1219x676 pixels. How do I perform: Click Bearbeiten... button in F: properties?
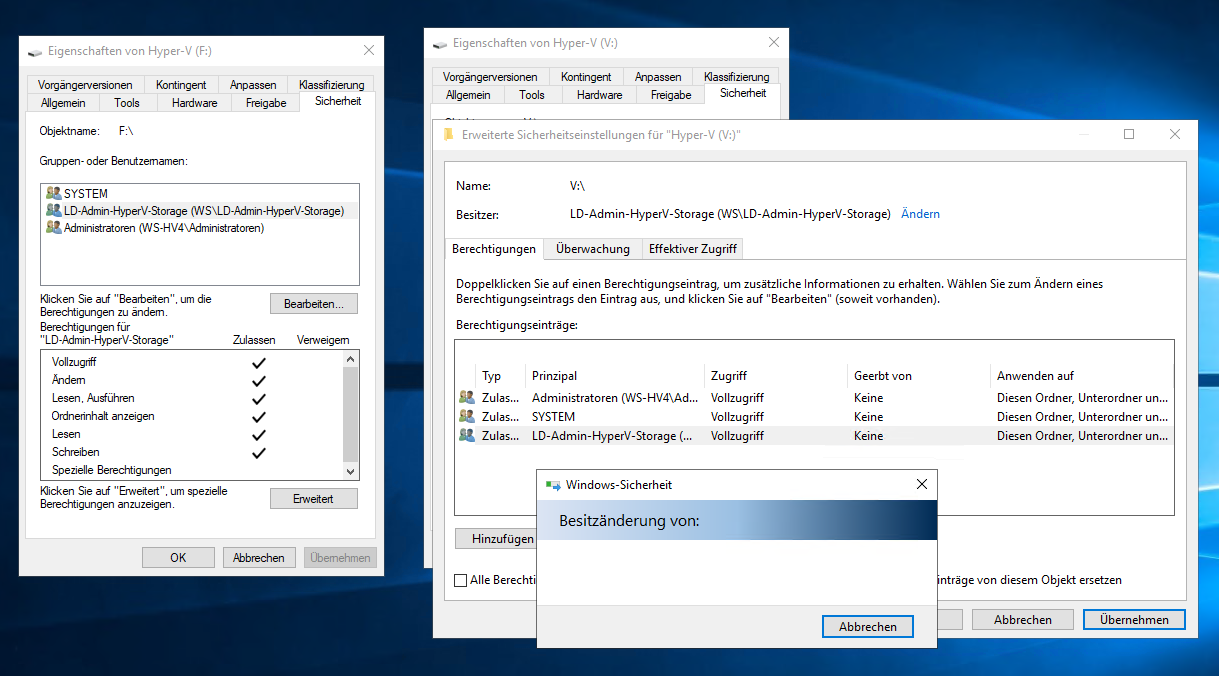(313, 303)
